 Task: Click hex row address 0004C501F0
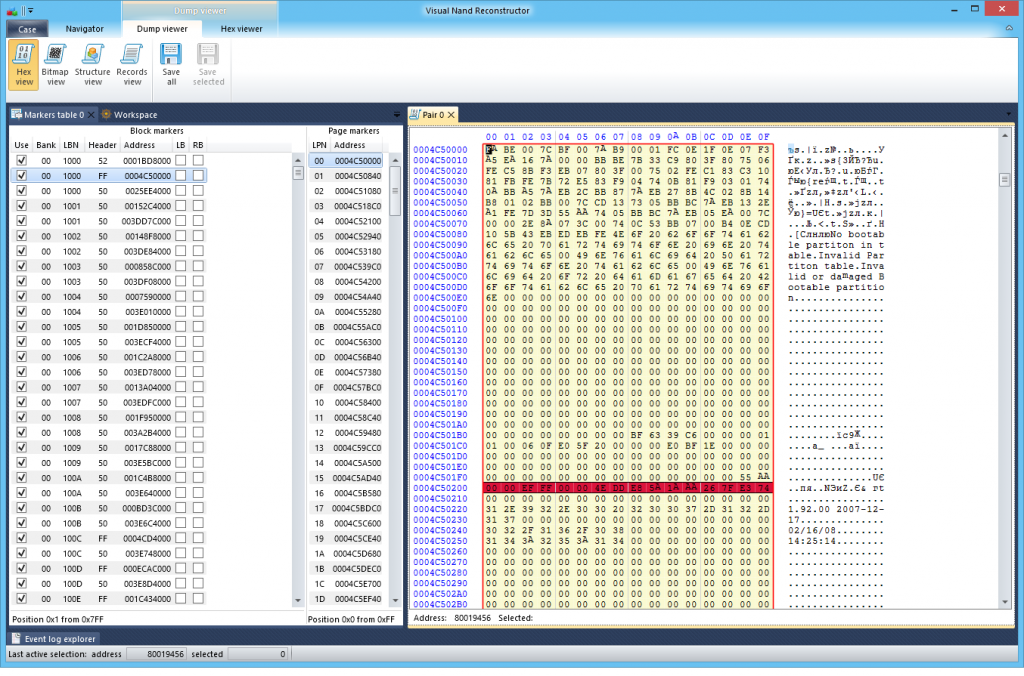[440, 477]
